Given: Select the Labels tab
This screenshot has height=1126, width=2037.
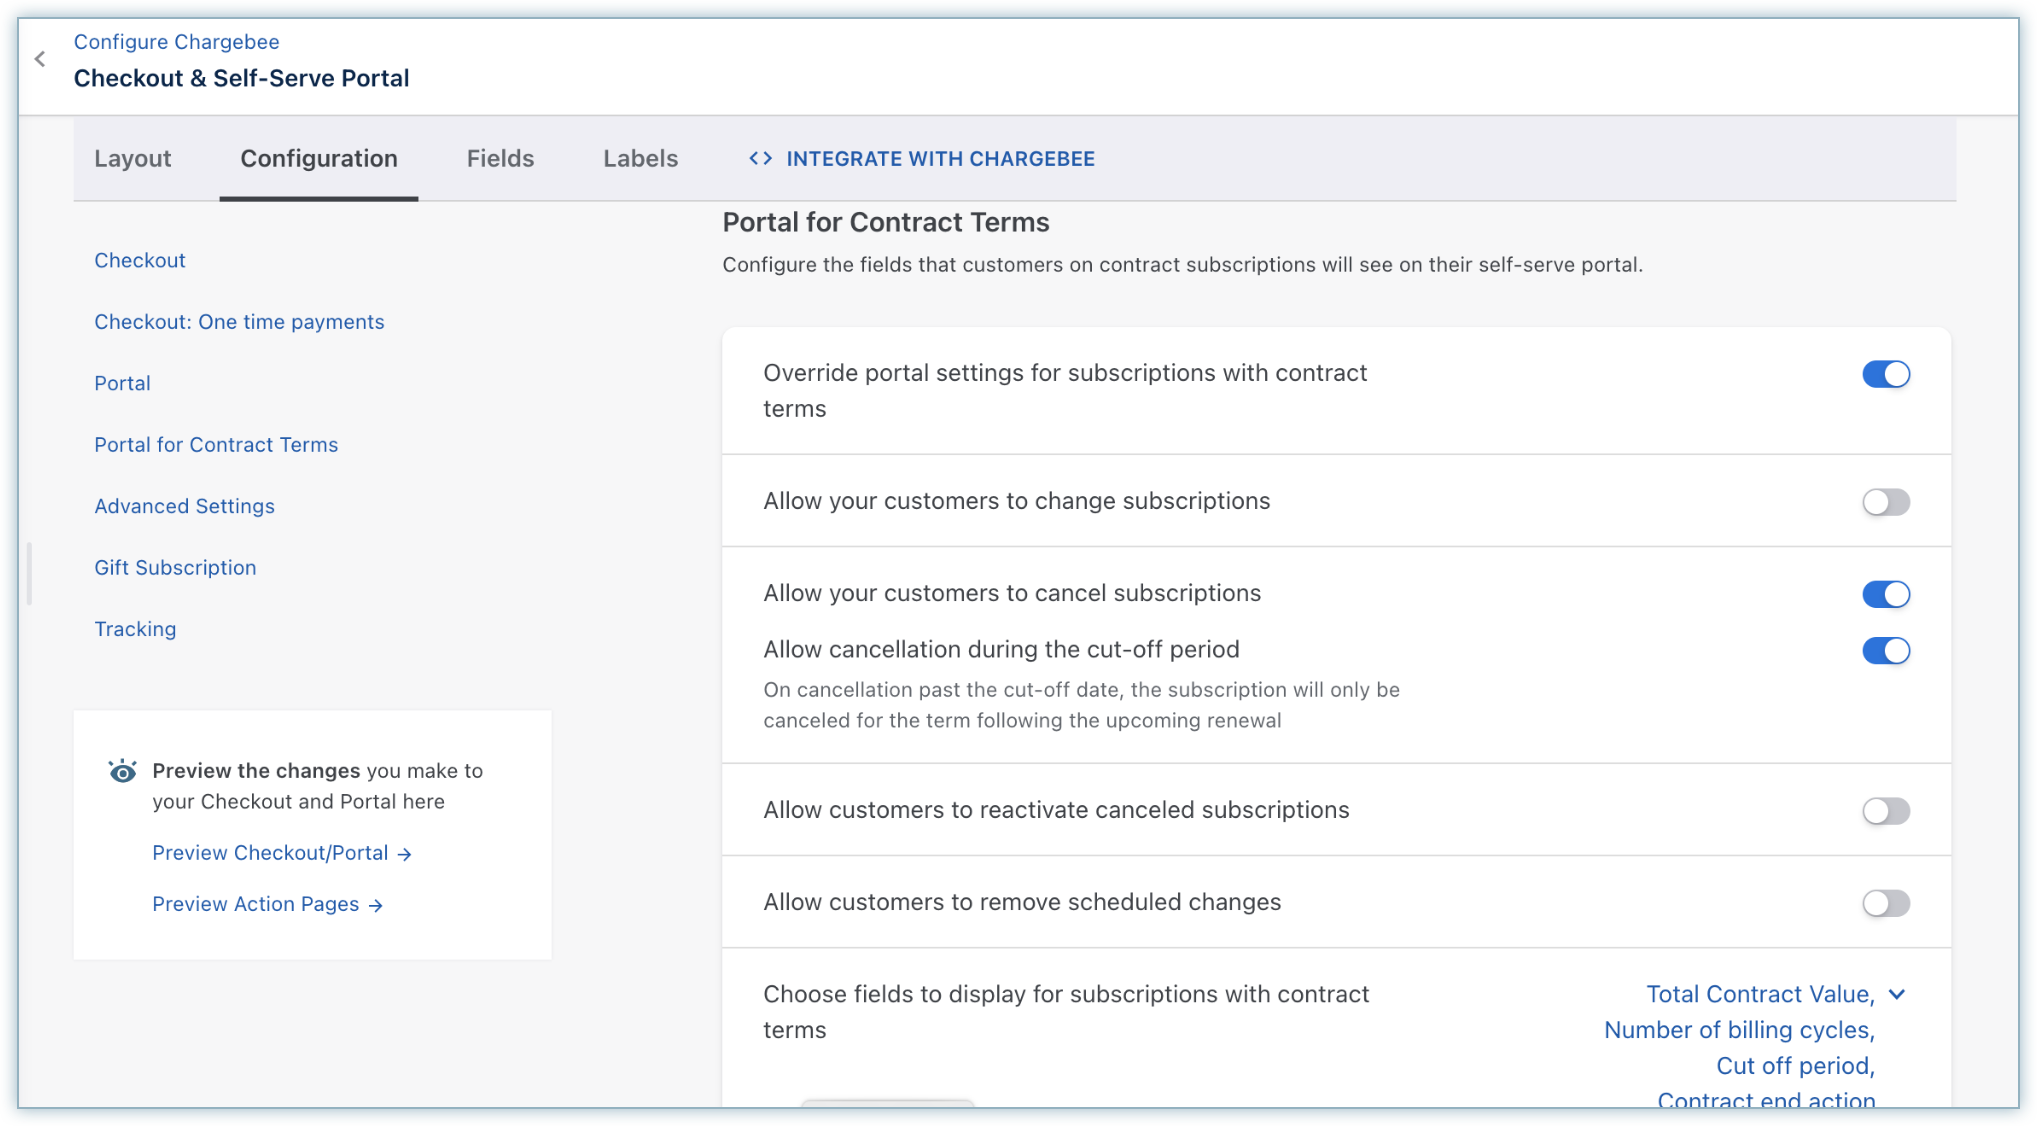Looking at the screenshot, I should coord(640,158).
